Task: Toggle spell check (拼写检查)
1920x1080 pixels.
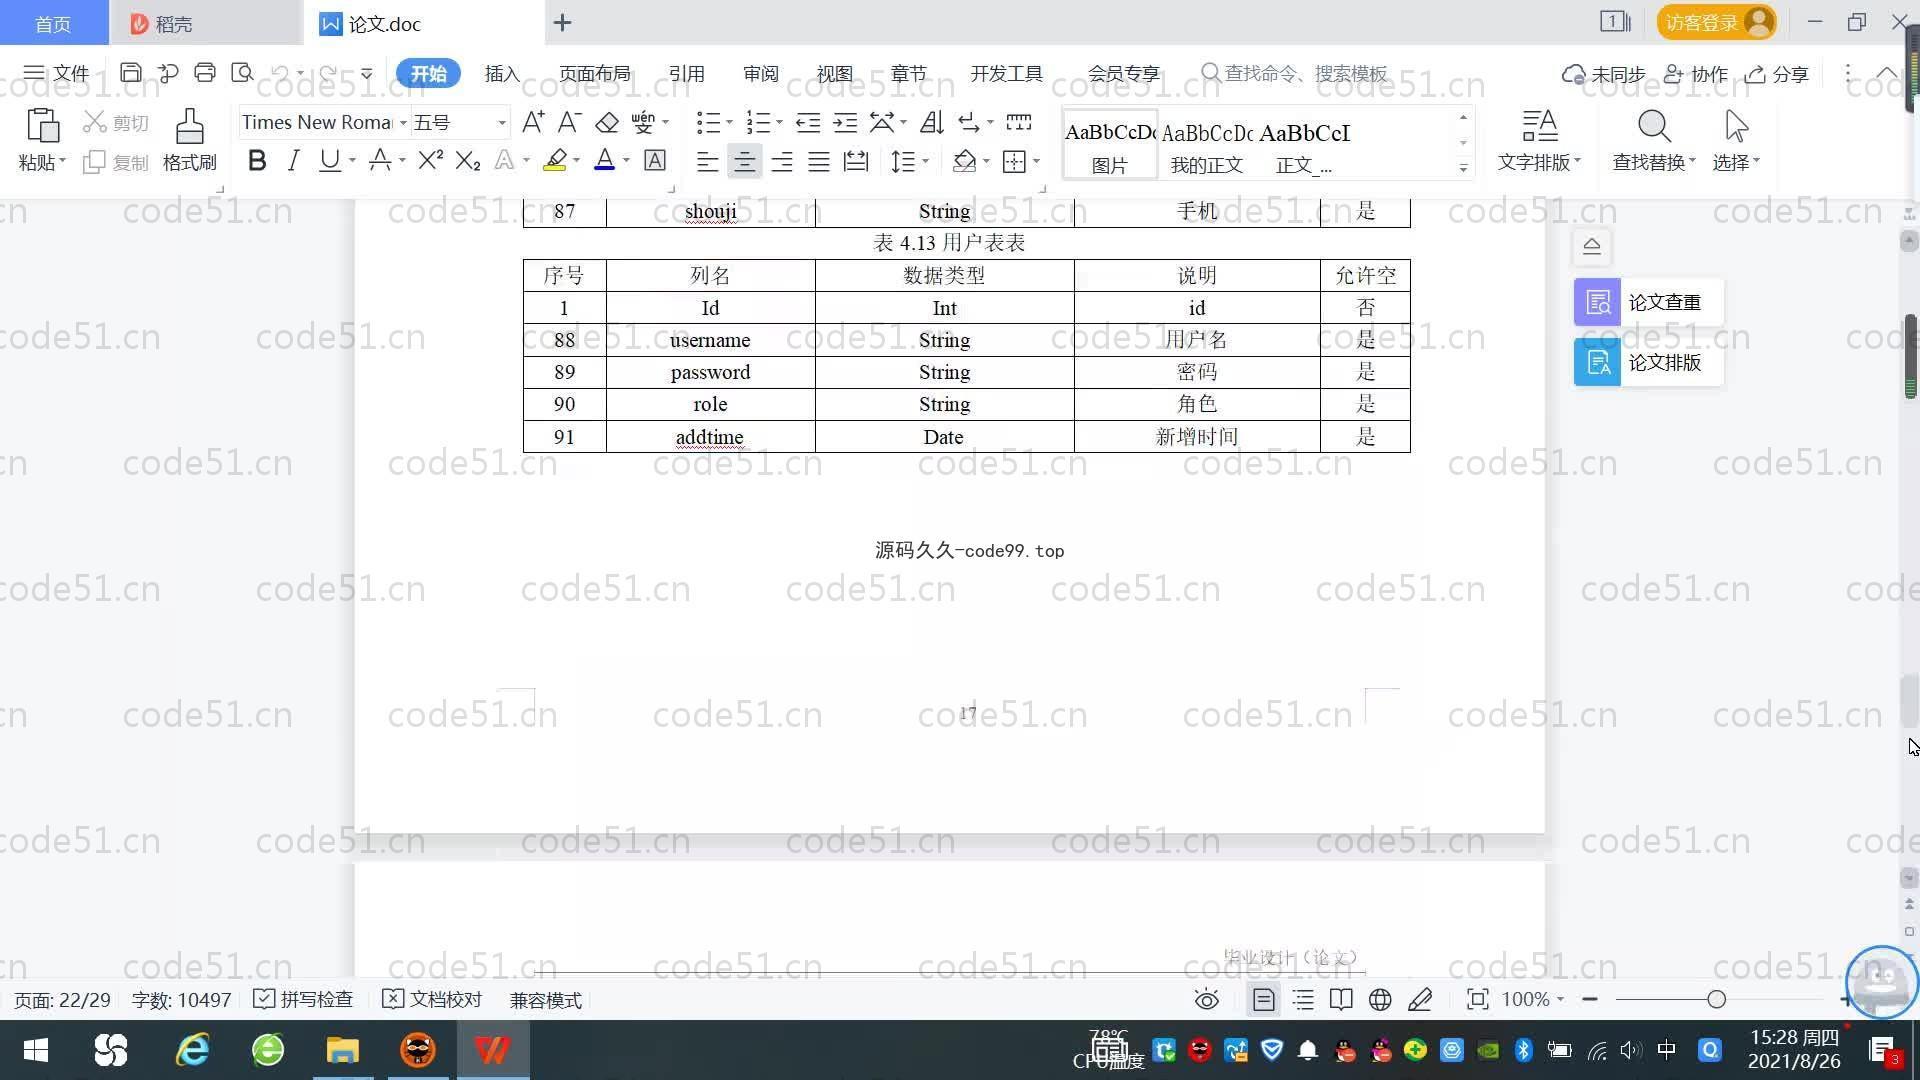Action: [x=303, y=1000]
